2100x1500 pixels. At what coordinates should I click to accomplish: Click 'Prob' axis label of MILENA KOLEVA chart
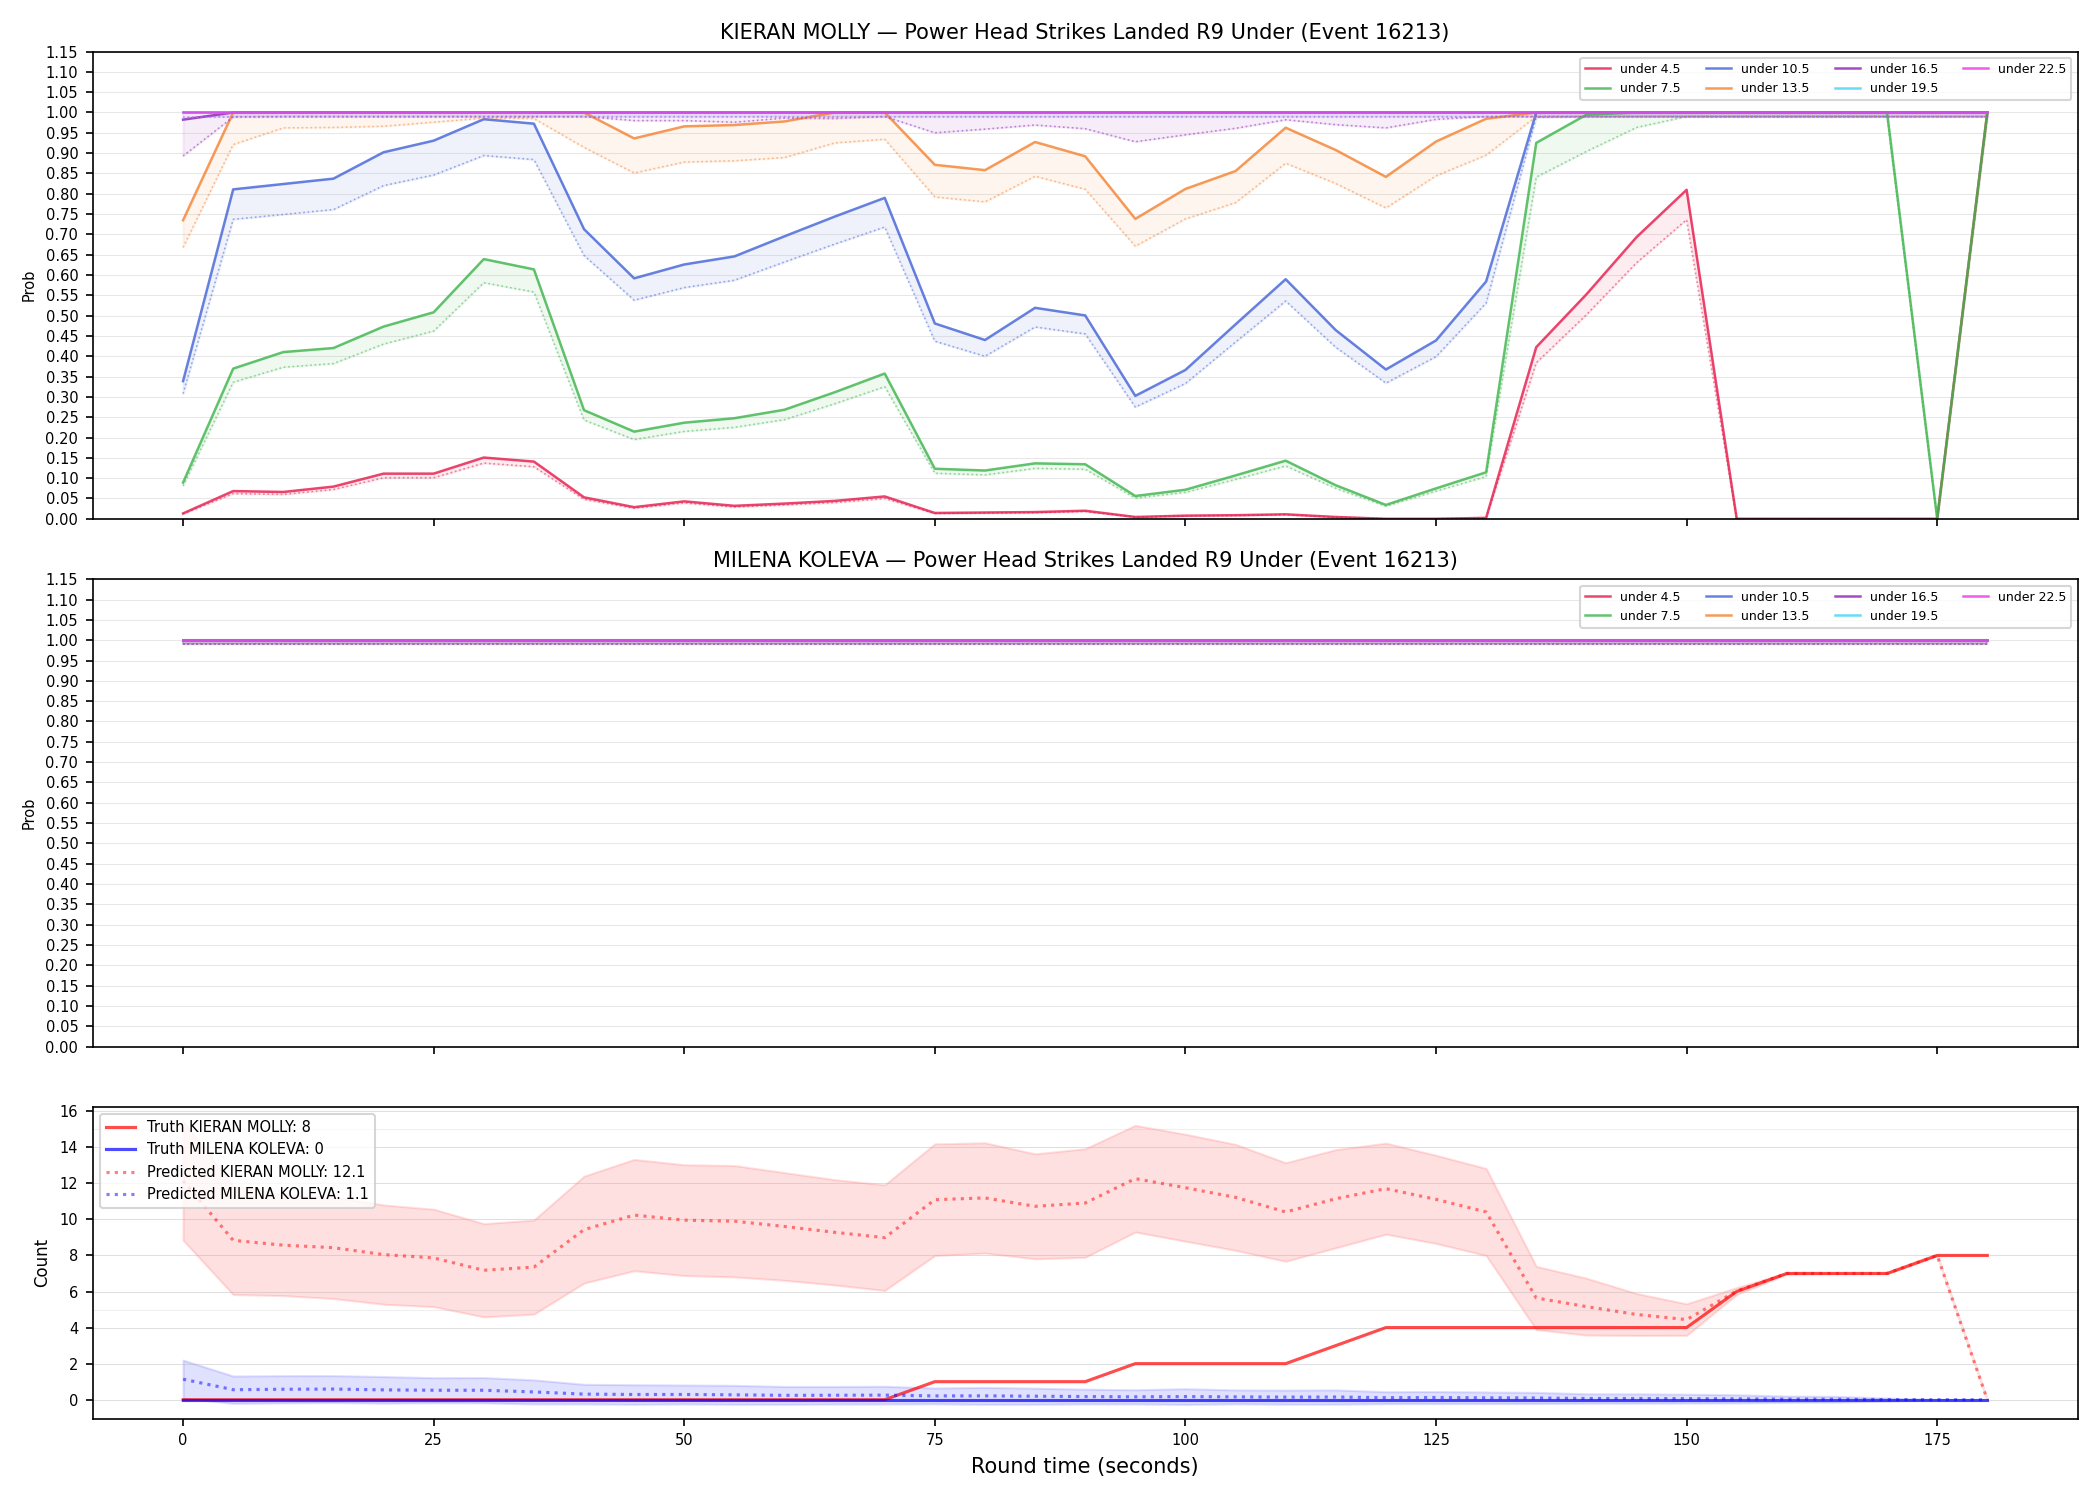point(29,814)
